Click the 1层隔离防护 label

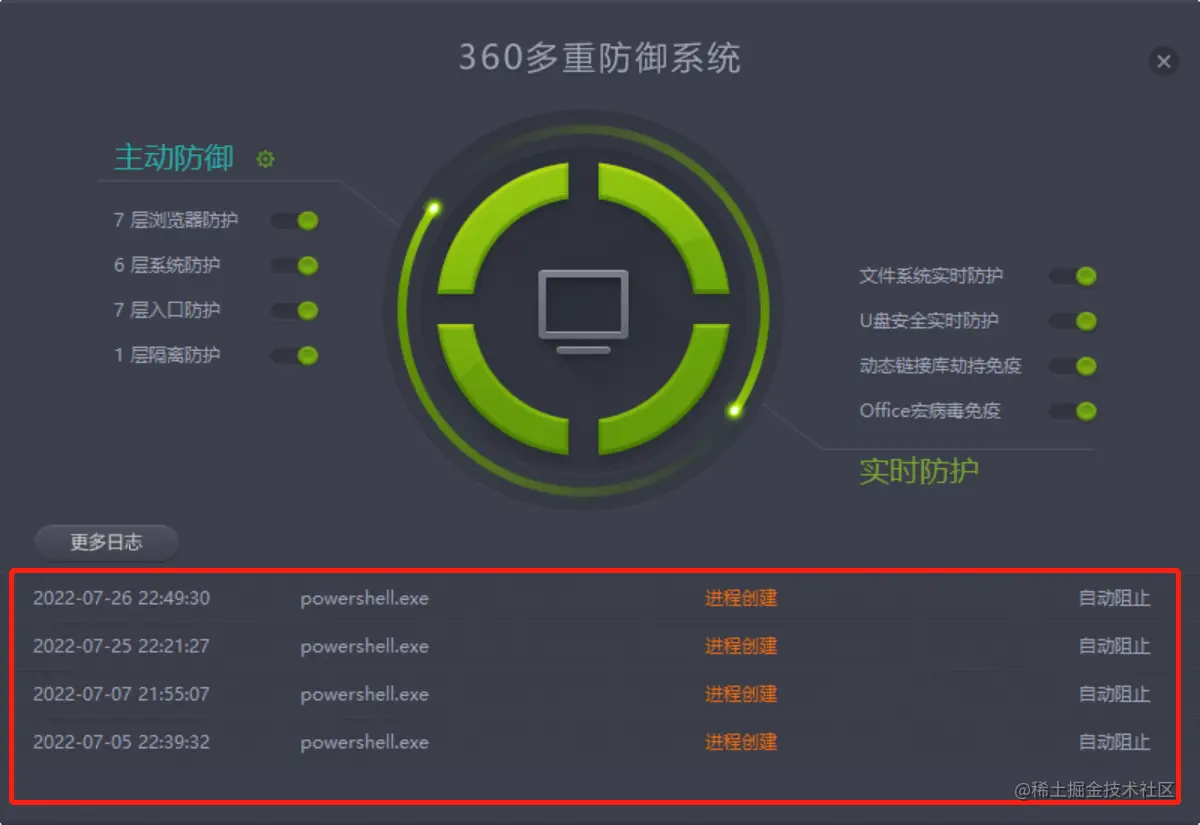167,355
